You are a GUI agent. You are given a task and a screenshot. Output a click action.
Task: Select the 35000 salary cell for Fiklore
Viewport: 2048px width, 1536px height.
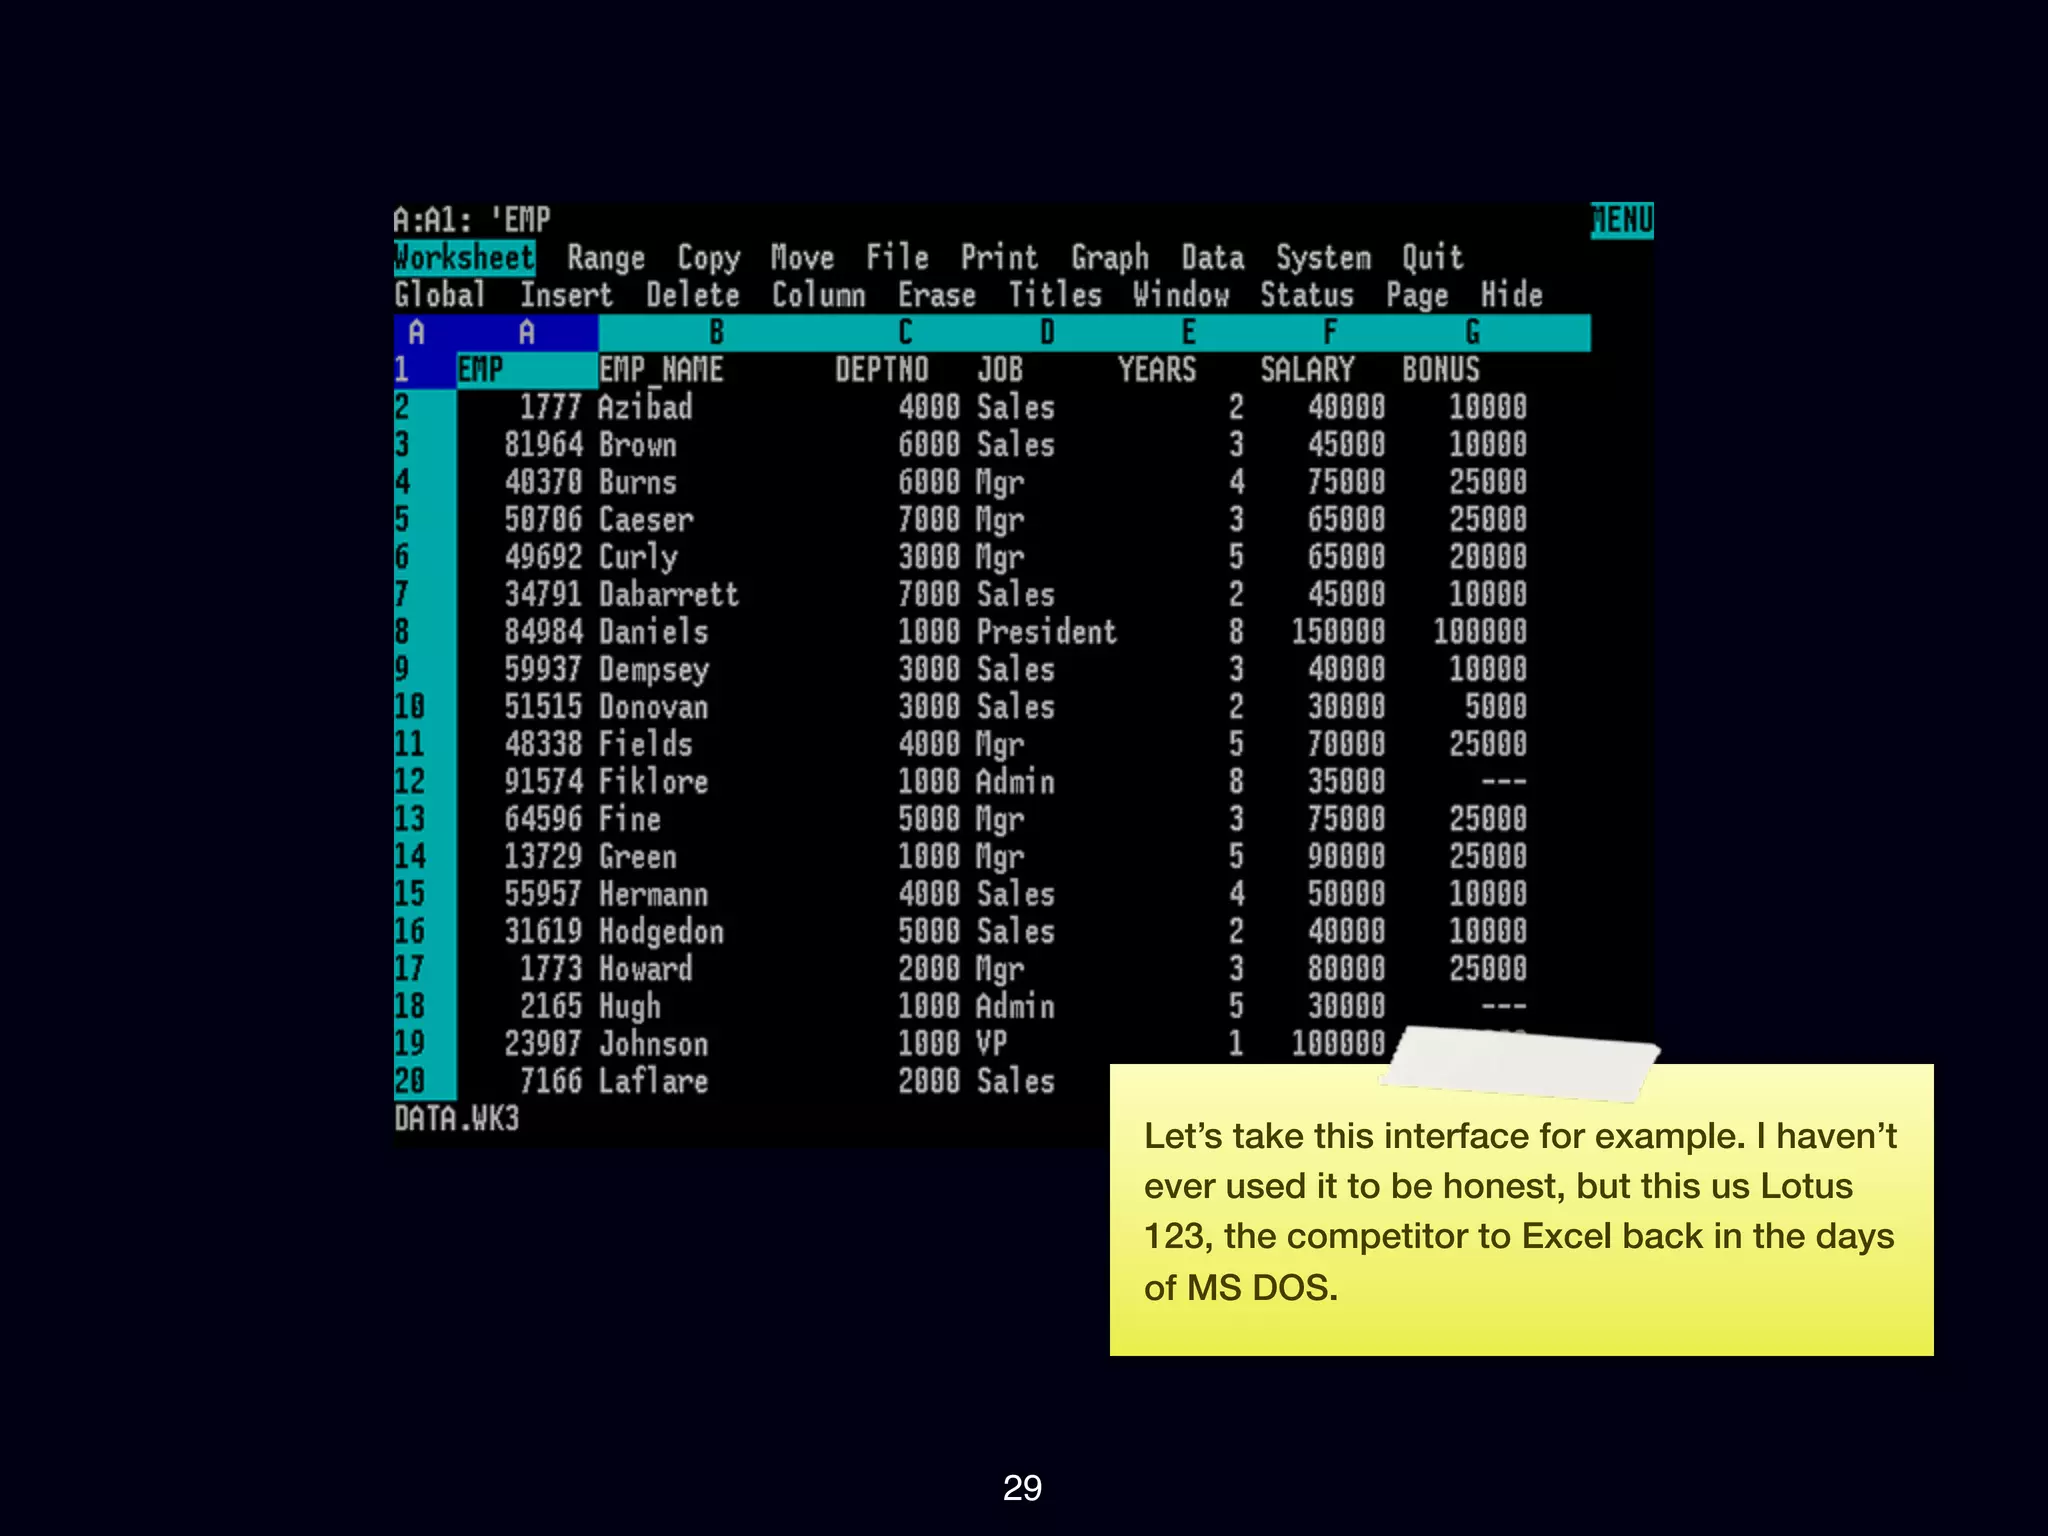coord(1346,782)
